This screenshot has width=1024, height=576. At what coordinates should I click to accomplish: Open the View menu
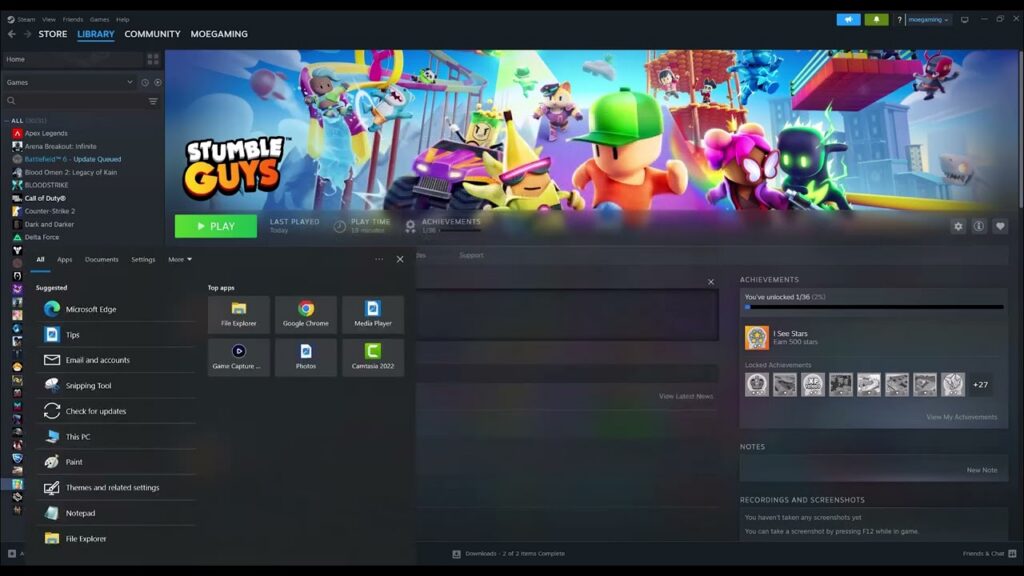49,20
